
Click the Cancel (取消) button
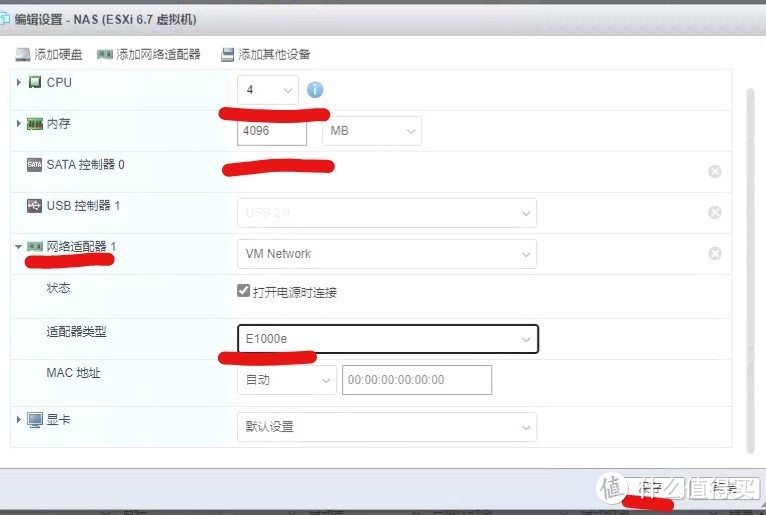[724, 488]
